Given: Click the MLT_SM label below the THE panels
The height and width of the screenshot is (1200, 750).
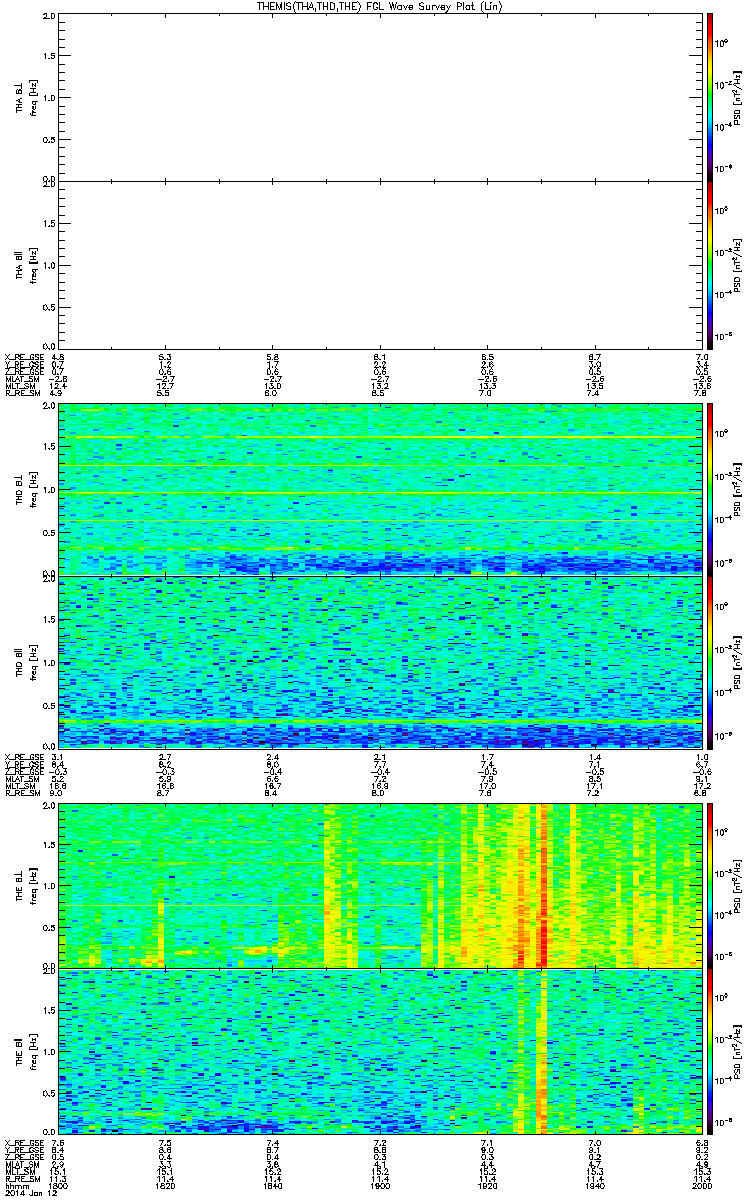Looking at the screenshot, I should tap(20, 1172).
